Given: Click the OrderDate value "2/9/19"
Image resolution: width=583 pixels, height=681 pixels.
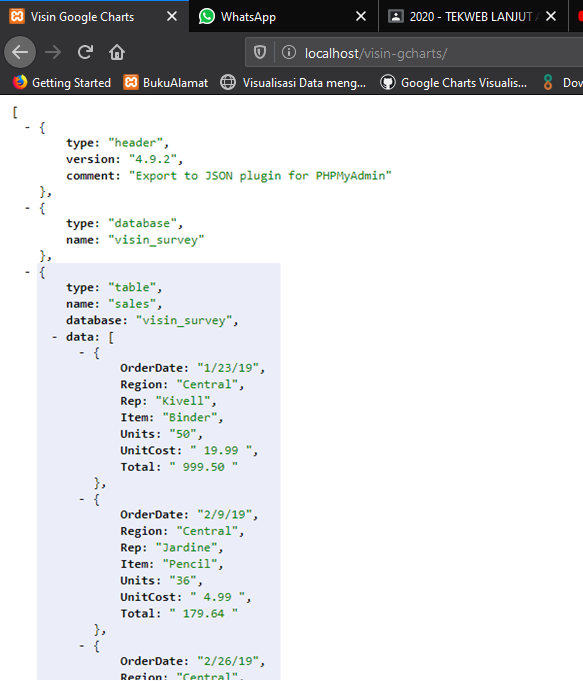Looking at the screenshot, I should 225,515.
